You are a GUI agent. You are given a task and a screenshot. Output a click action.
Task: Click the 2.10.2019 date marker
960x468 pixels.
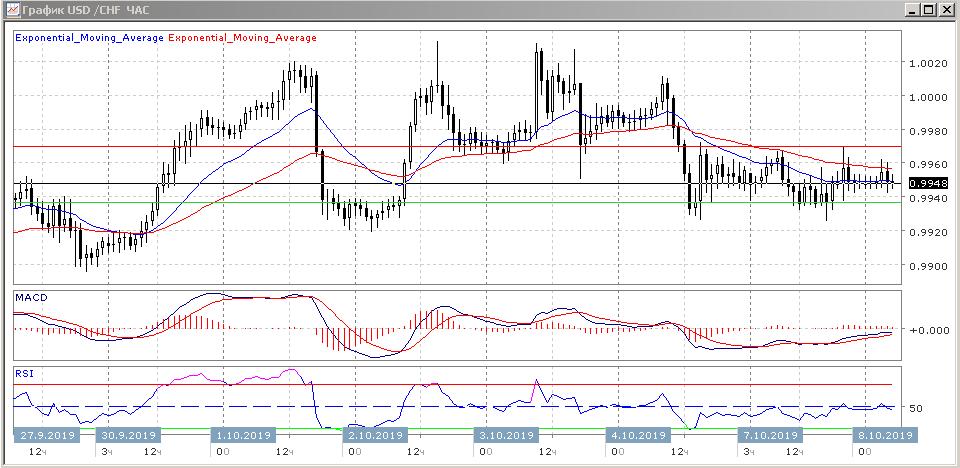click(x=374, y=436)
